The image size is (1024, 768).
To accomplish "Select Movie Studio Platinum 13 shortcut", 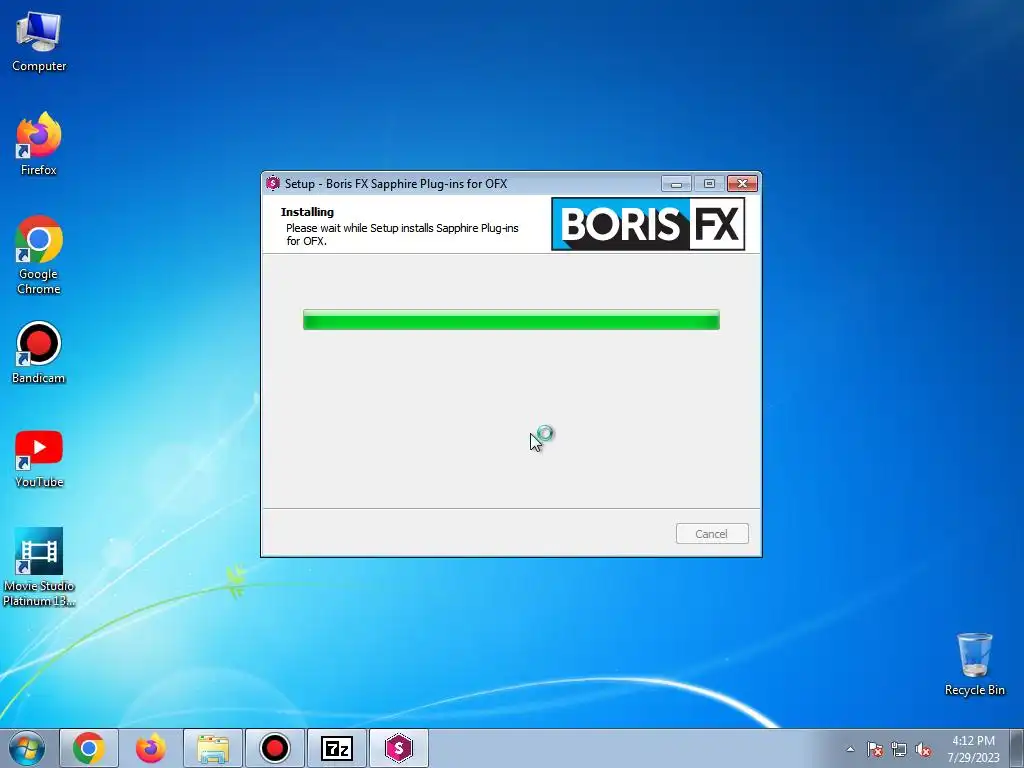I will [x=39, y=567].
